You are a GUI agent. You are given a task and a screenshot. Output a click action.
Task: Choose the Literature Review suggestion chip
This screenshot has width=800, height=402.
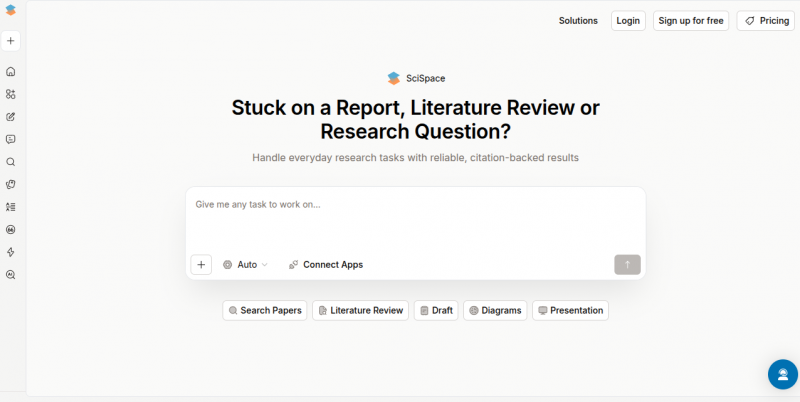[x=360, y=311]
